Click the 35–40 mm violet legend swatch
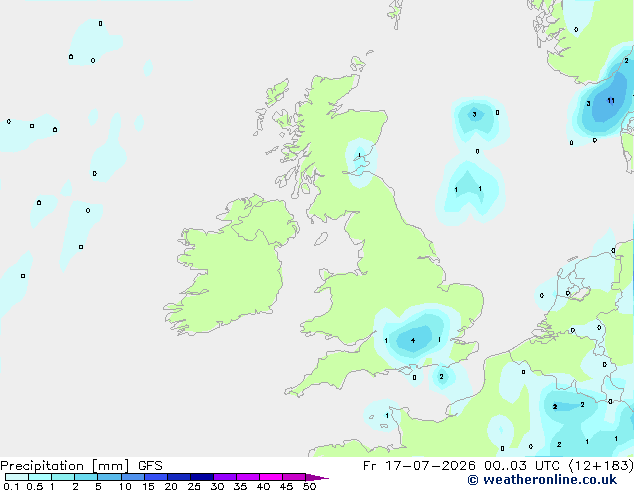The height and width of the screenshot is (490, 634). (248, 477)
